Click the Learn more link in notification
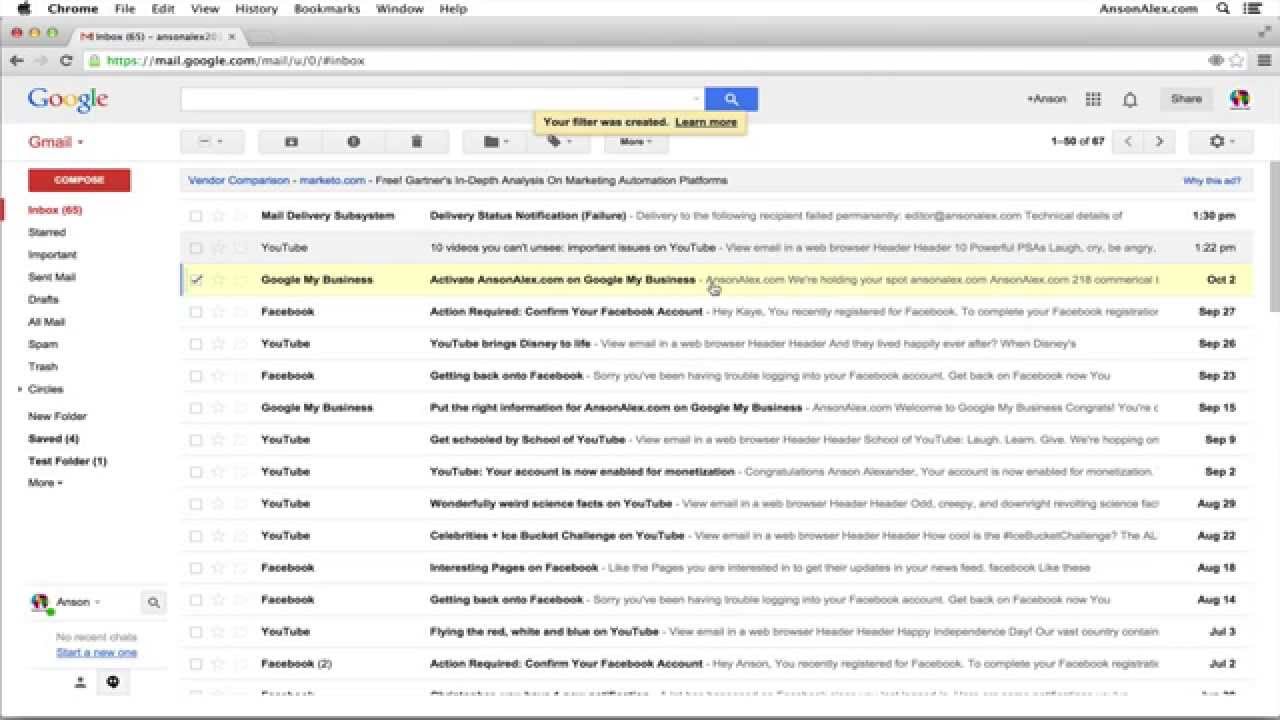1280x720 pixels. [x=706, y=122]
